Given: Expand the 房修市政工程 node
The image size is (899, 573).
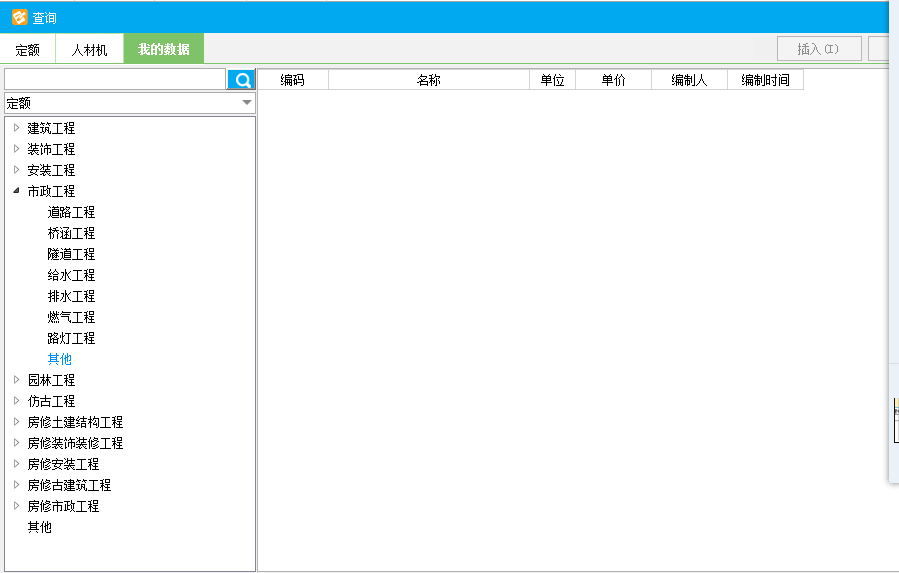Looking at the screenshot, I should coord(17,506).
